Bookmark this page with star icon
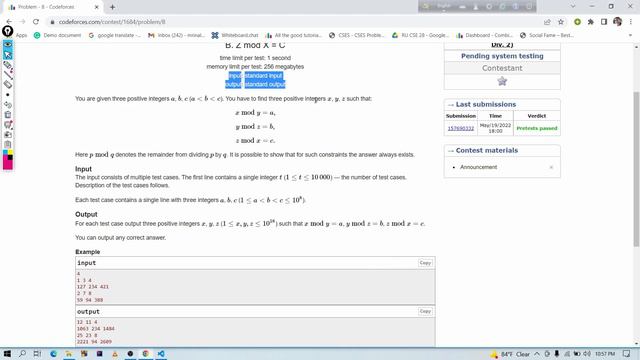This screenshot has width=640, height=360. [561, 22]
